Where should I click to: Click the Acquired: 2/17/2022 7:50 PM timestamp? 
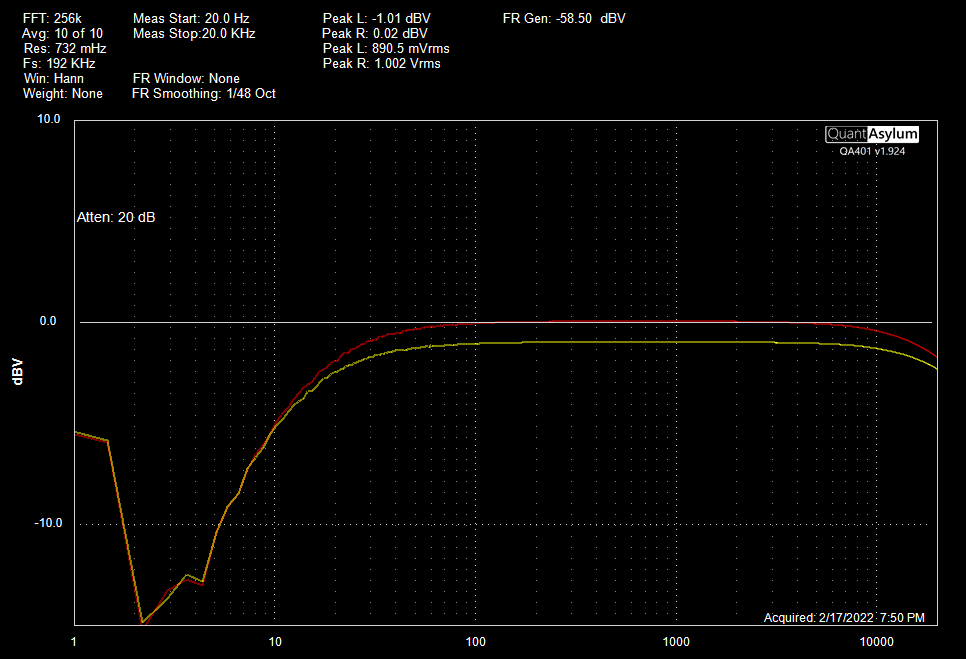pos(844,618)
